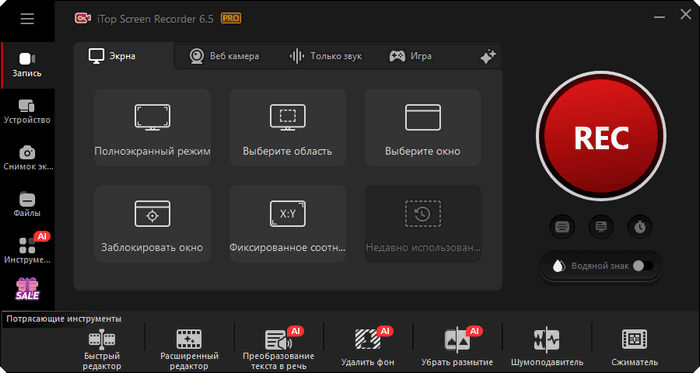Select Недавно использованные mode
Image resolution: width=700 pixels, height=373 pixels.
[x=423, y=224]
